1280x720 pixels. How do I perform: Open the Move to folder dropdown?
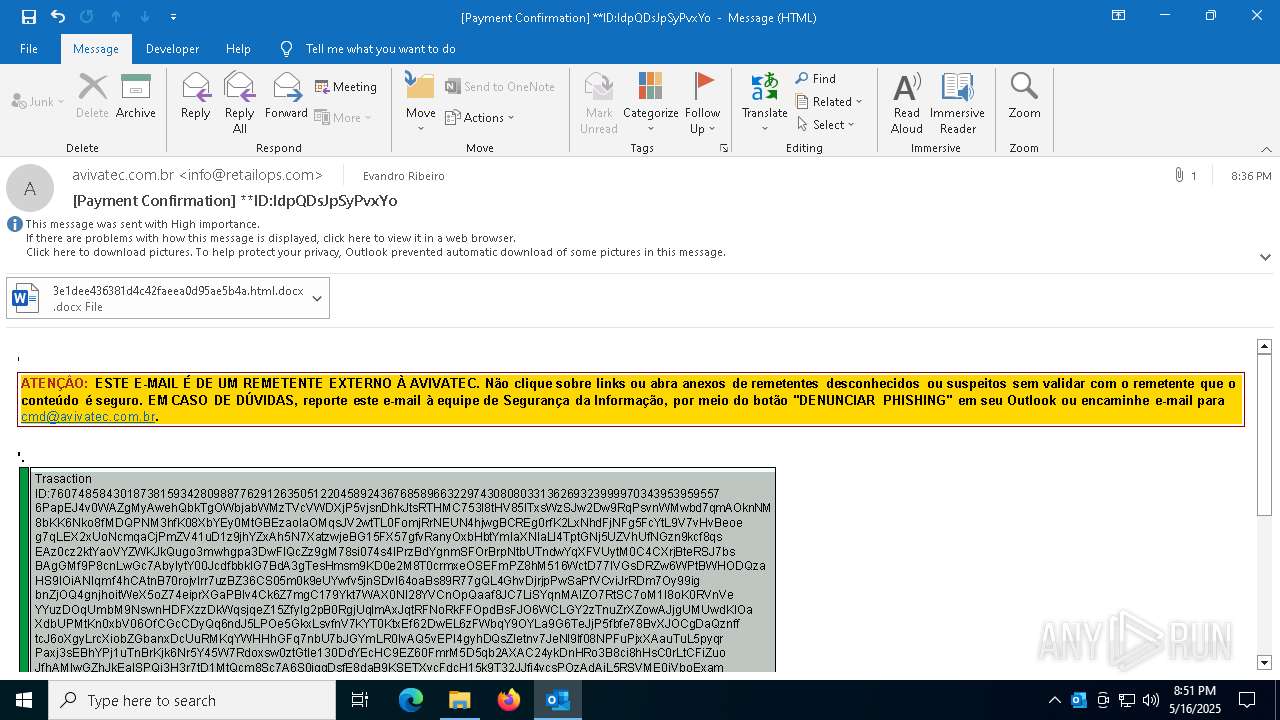click(x=421, y=102)
